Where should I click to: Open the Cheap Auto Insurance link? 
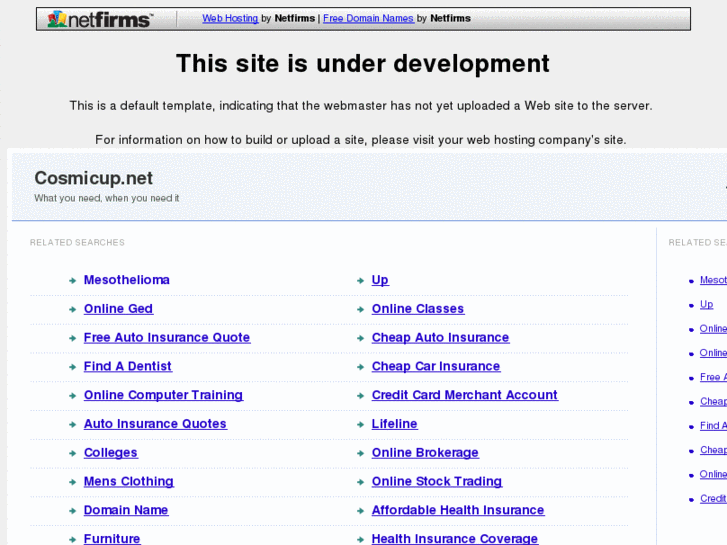440,337
